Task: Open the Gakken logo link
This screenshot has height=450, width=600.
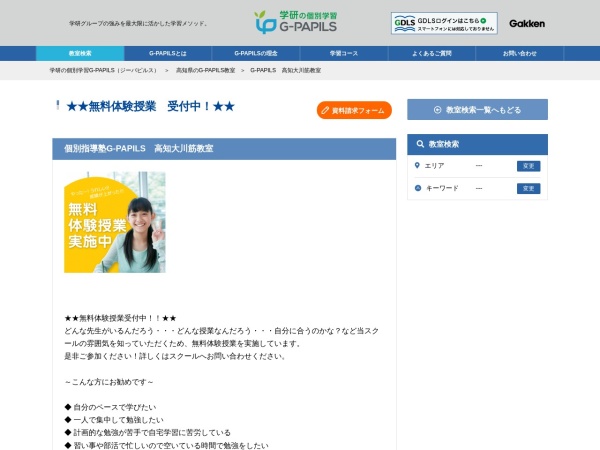Action: point(527,23)
